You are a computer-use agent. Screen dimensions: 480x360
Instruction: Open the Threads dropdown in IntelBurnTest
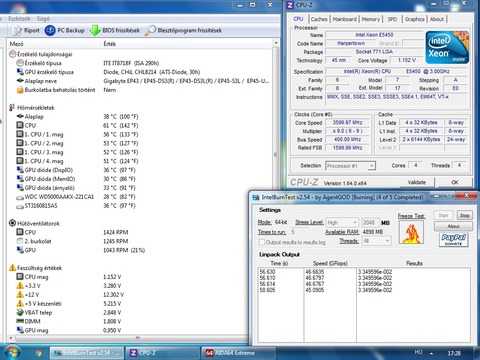click(377, 241)
